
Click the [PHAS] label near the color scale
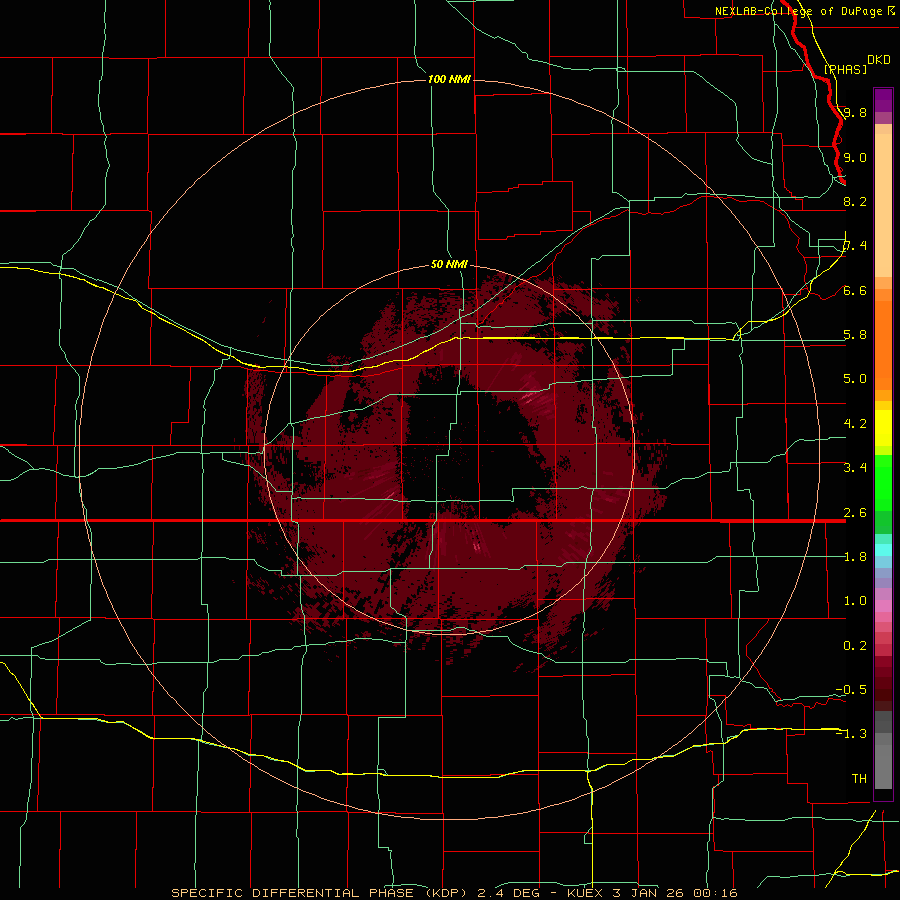tap(845, 69)
